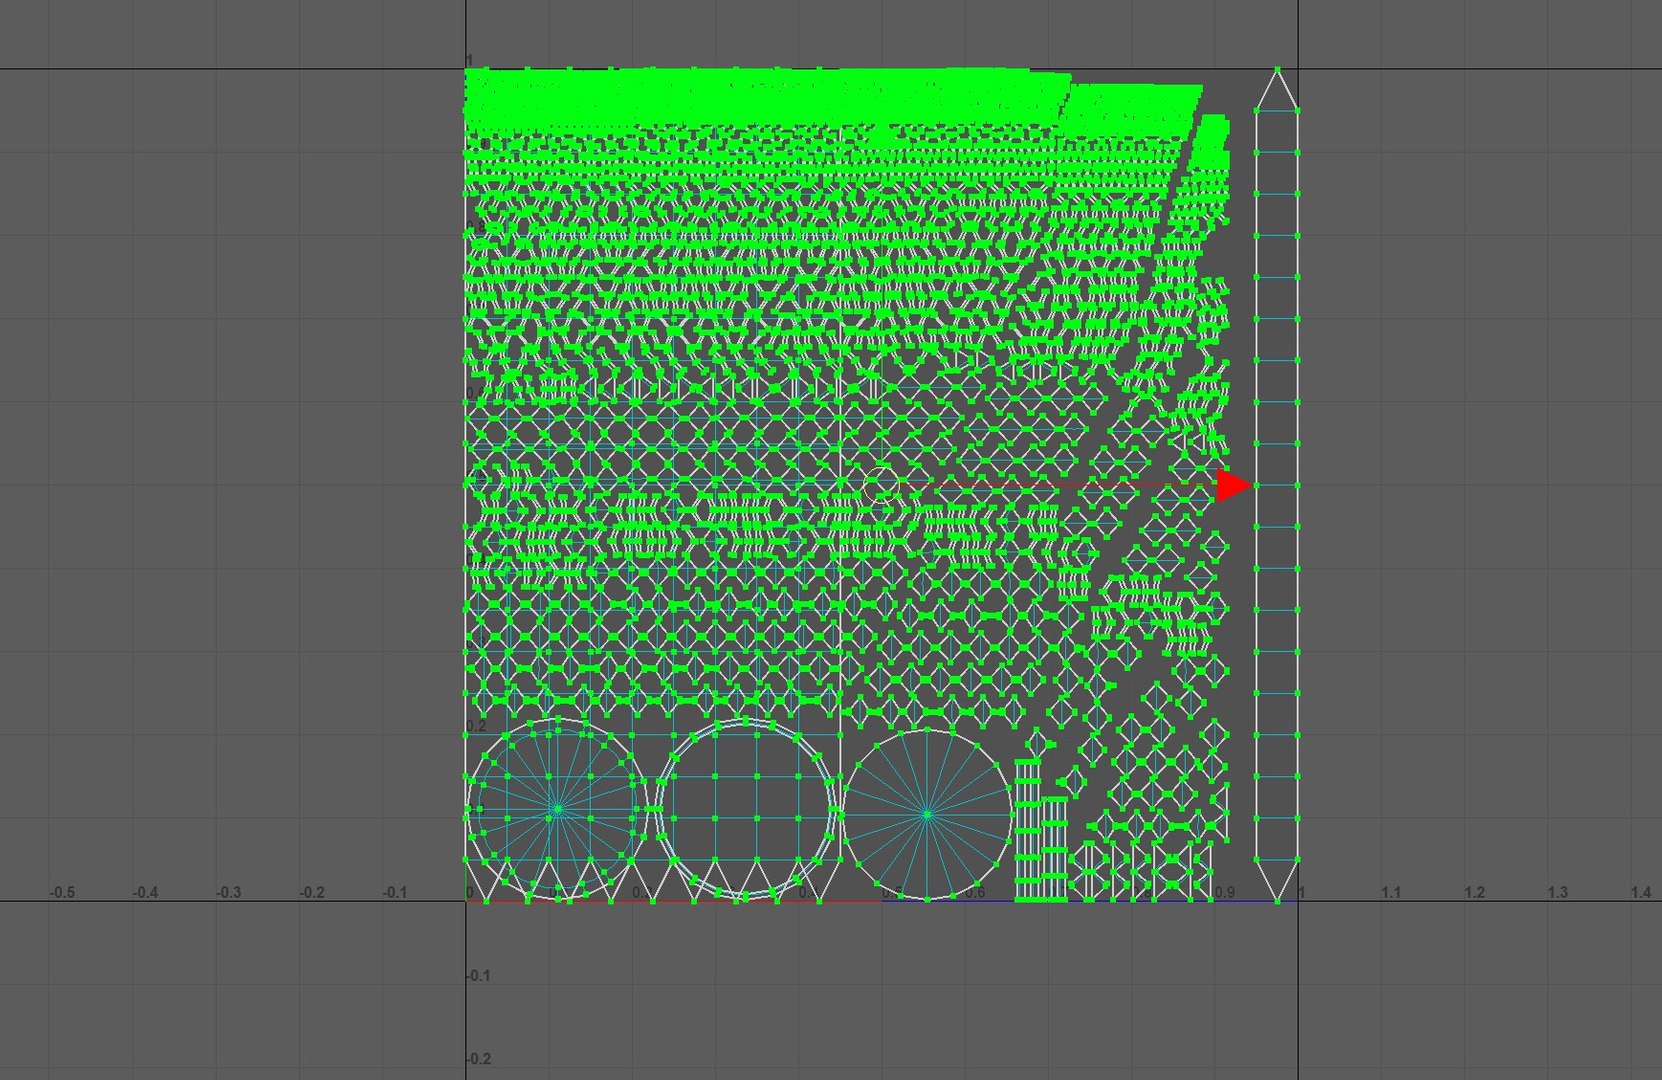Select center vertex of the rightmost circular UV shell
The image size is (1662, 1080).
pyautogui.click(x=927, y=814)
